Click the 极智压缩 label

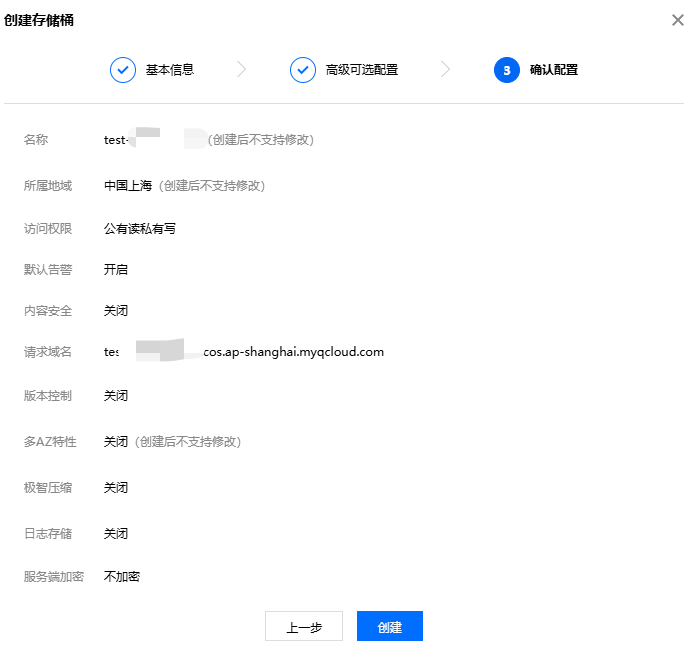pos(48,487)
